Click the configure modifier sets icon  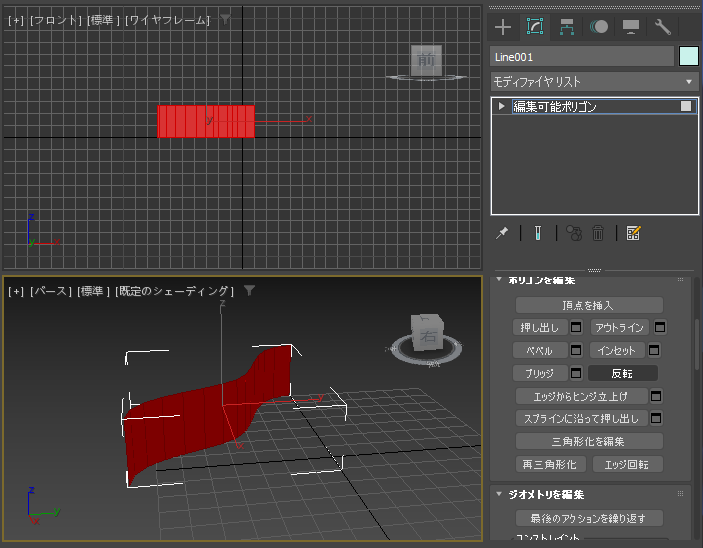pos(632,233)
